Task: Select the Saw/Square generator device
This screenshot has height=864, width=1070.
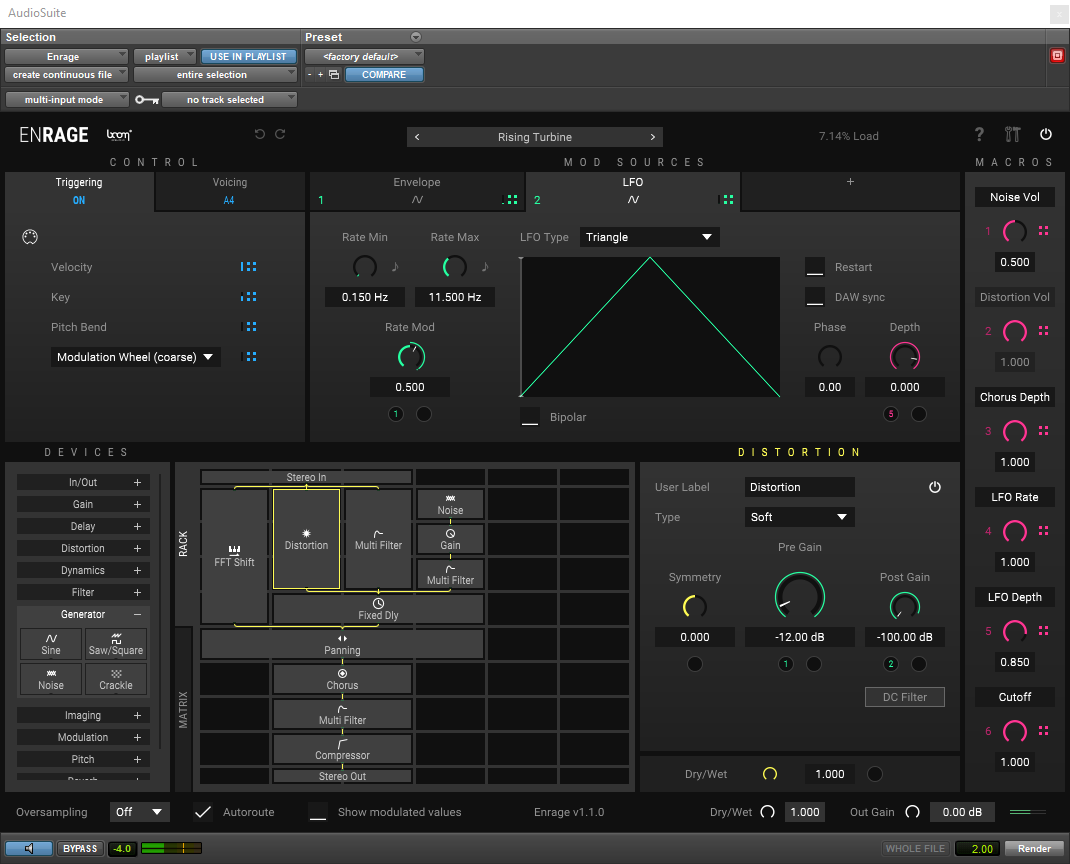Action: [116, 643]
